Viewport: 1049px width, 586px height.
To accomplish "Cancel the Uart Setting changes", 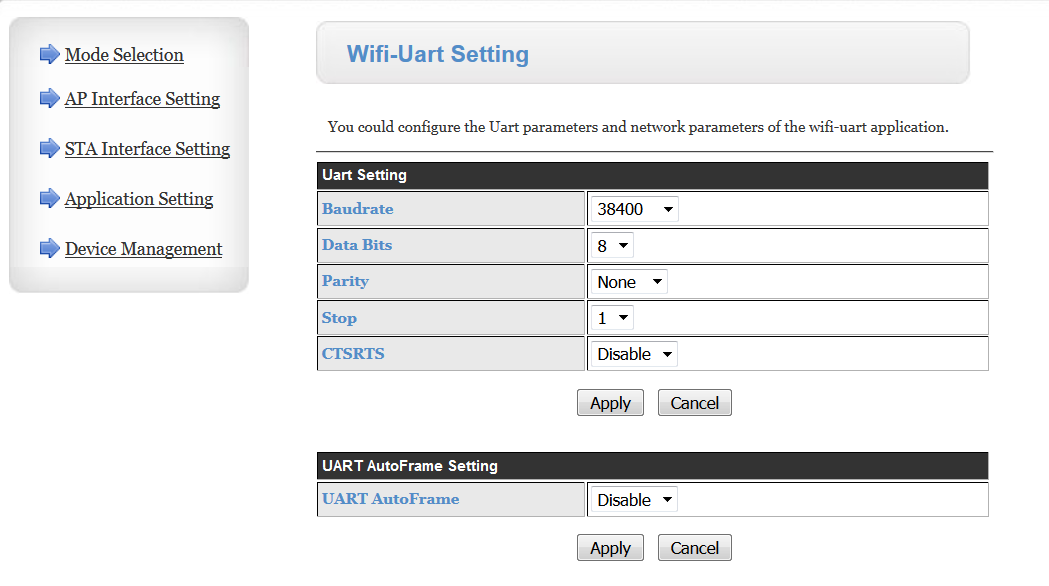I will (694, 403).
